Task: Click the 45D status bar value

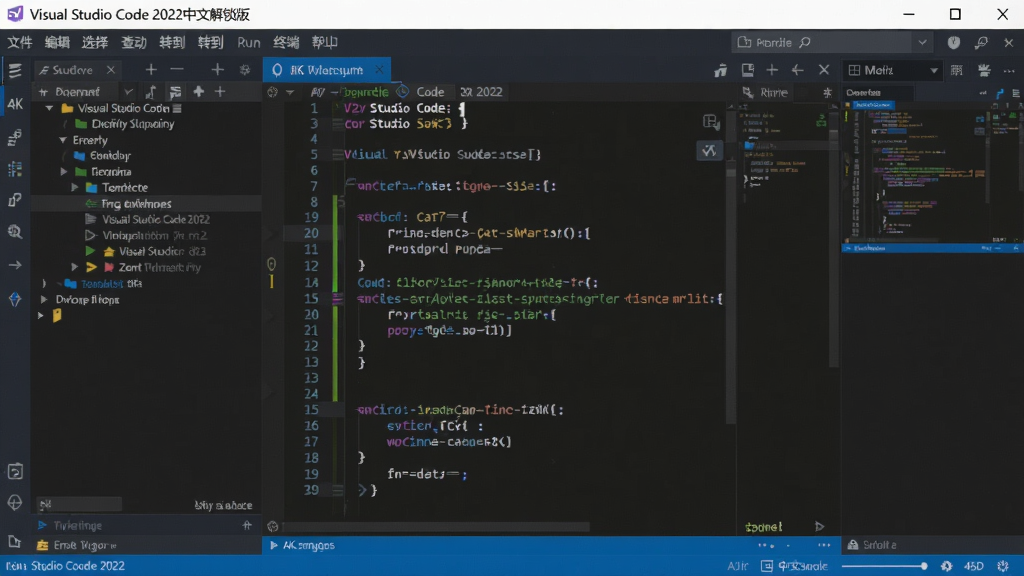Action: coord(974,566)
